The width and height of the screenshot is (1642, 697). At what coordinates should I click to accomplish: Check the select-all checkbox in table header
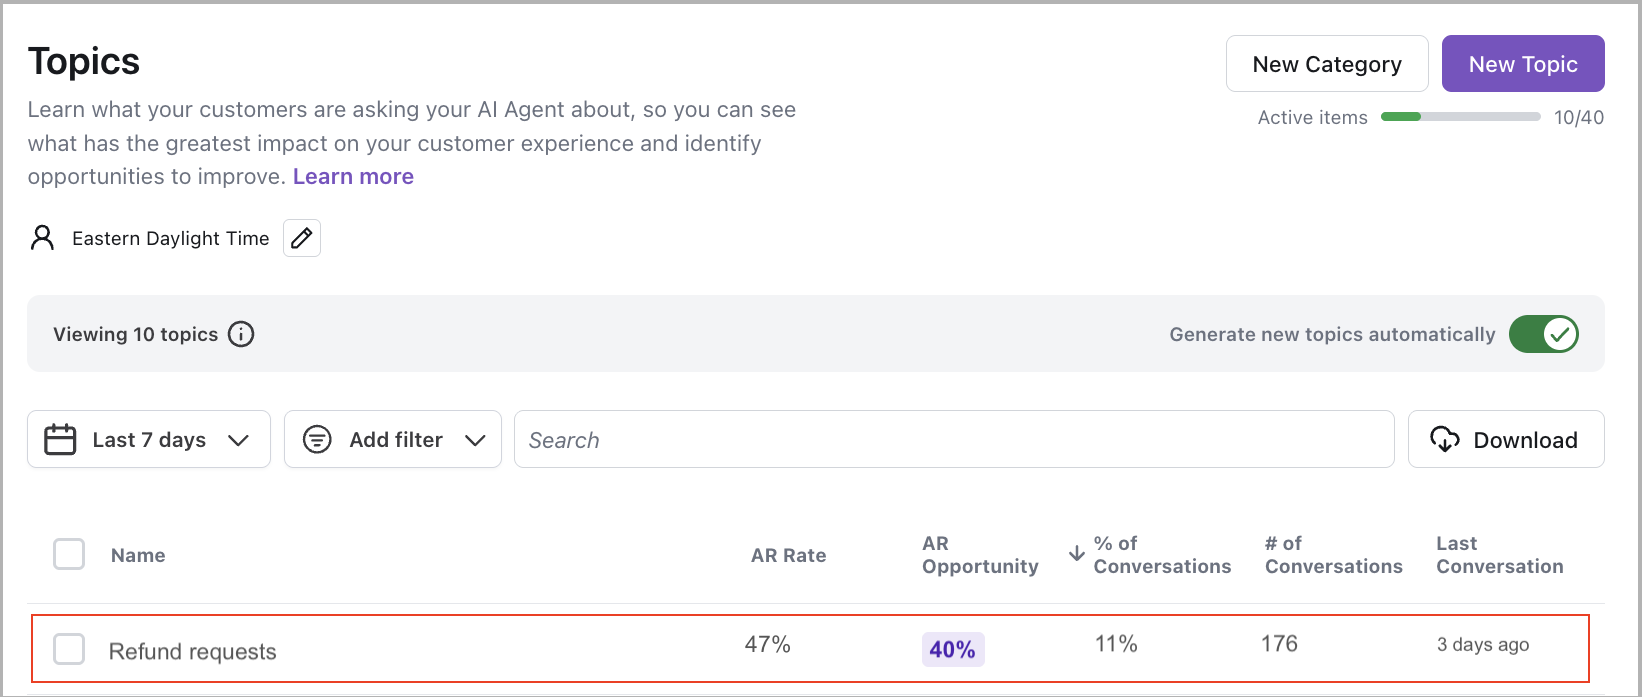pos(69,554)
